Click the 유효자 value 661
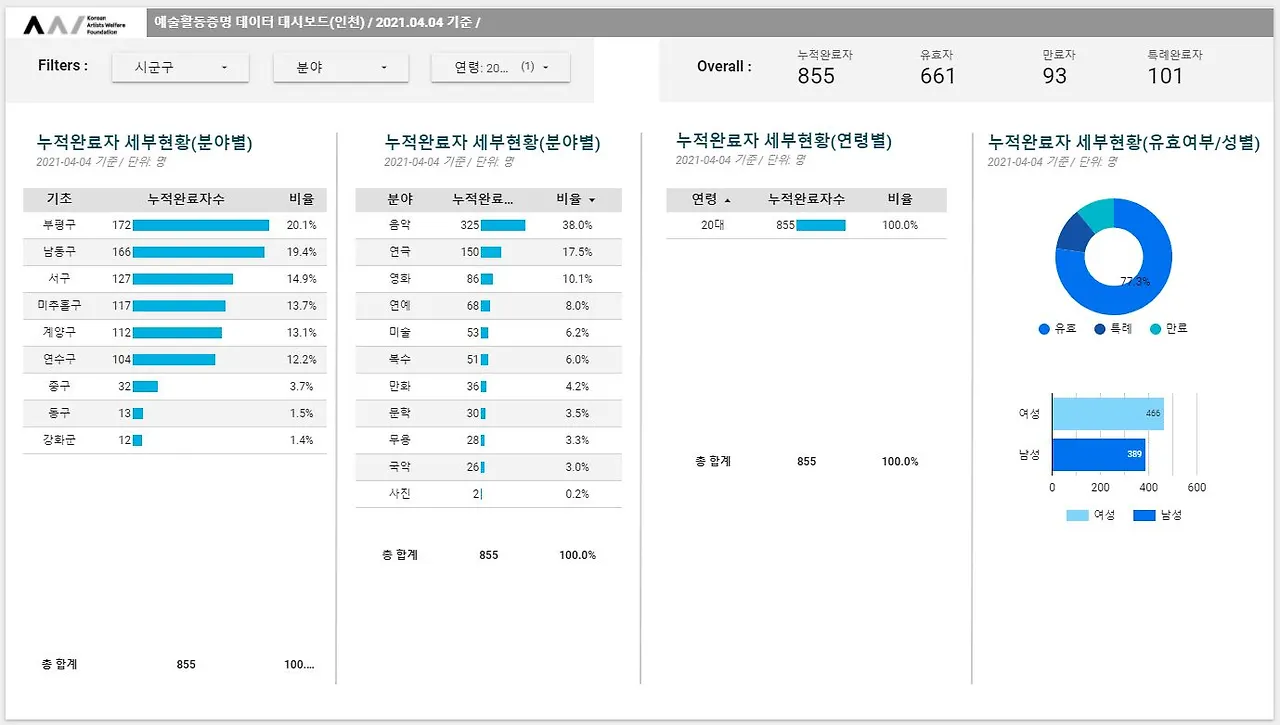This screenshot has width=1280, height=725. [x=938, y=76]
